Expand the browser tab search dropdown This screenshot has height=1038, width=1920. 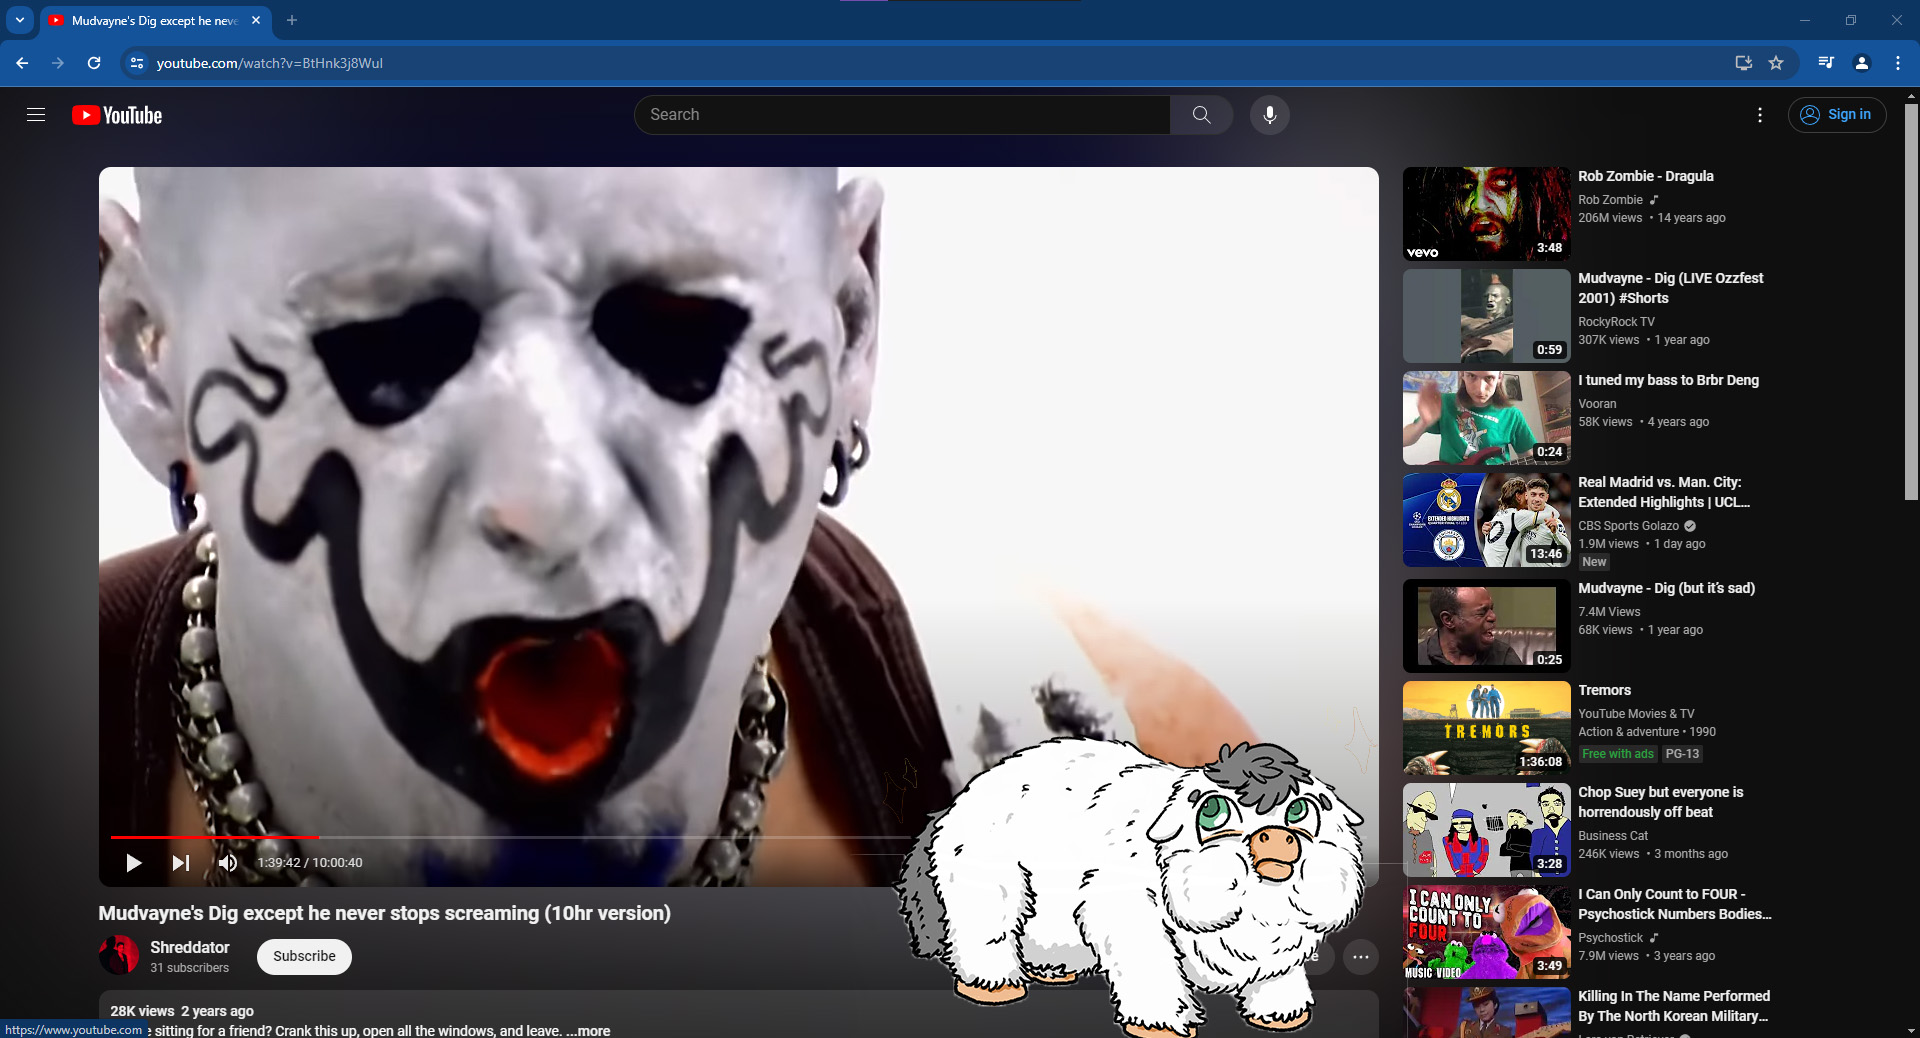click(x=20, y=20)
